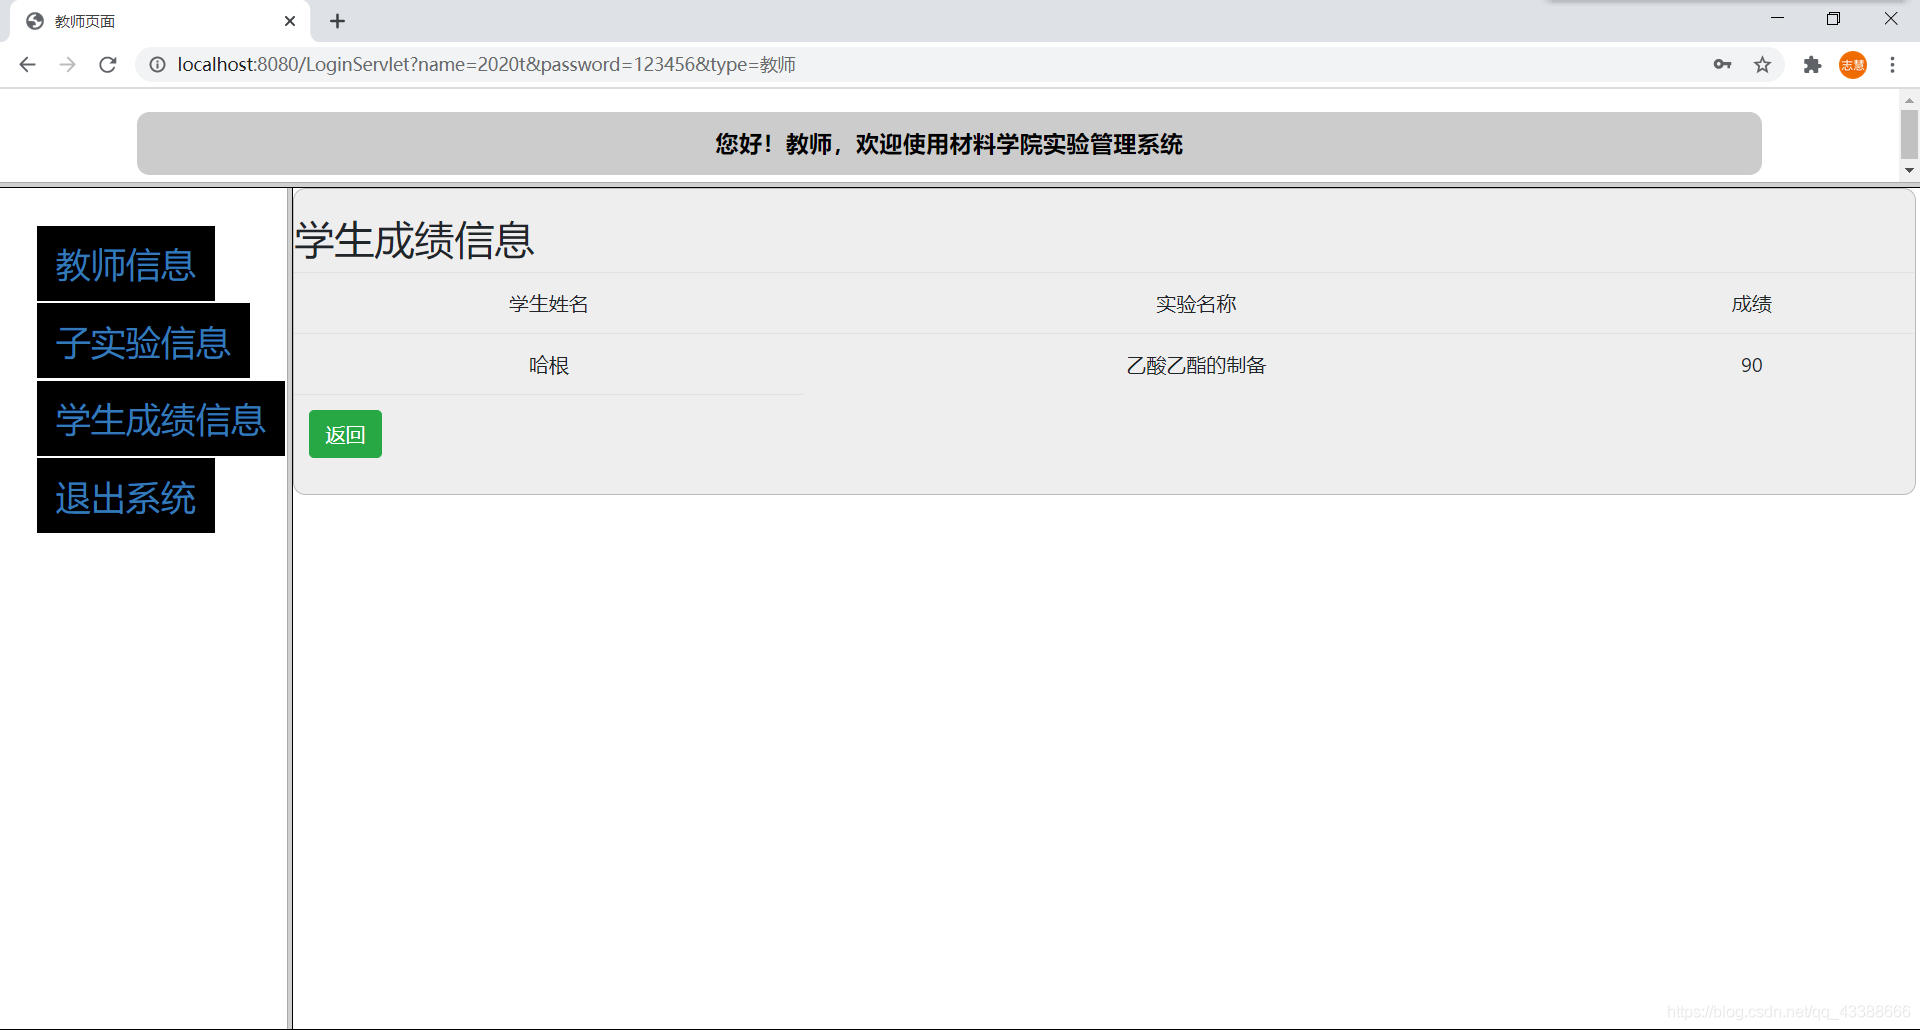Go back using browser back arrow
This screenshot has width=1920, height=1030.
[x=27, y=65]
